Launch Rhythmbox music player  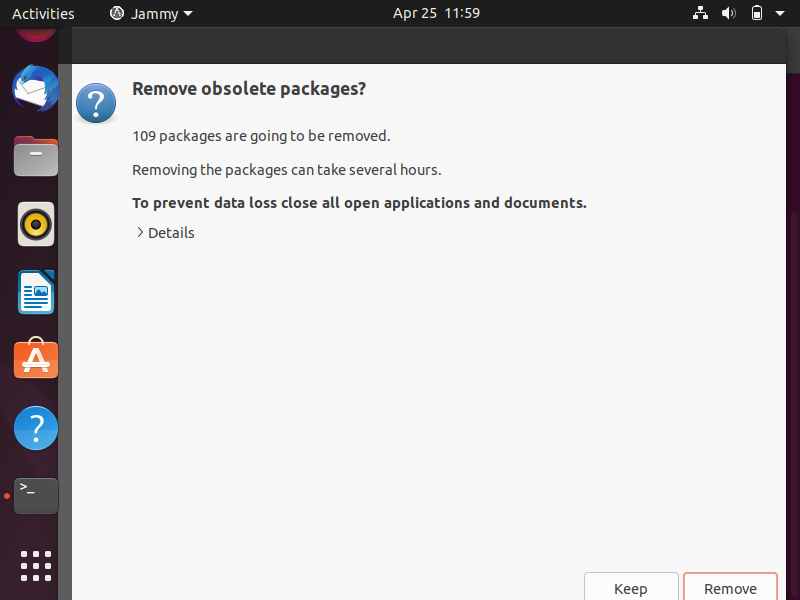pyautogui.click(x=36, y=224)
